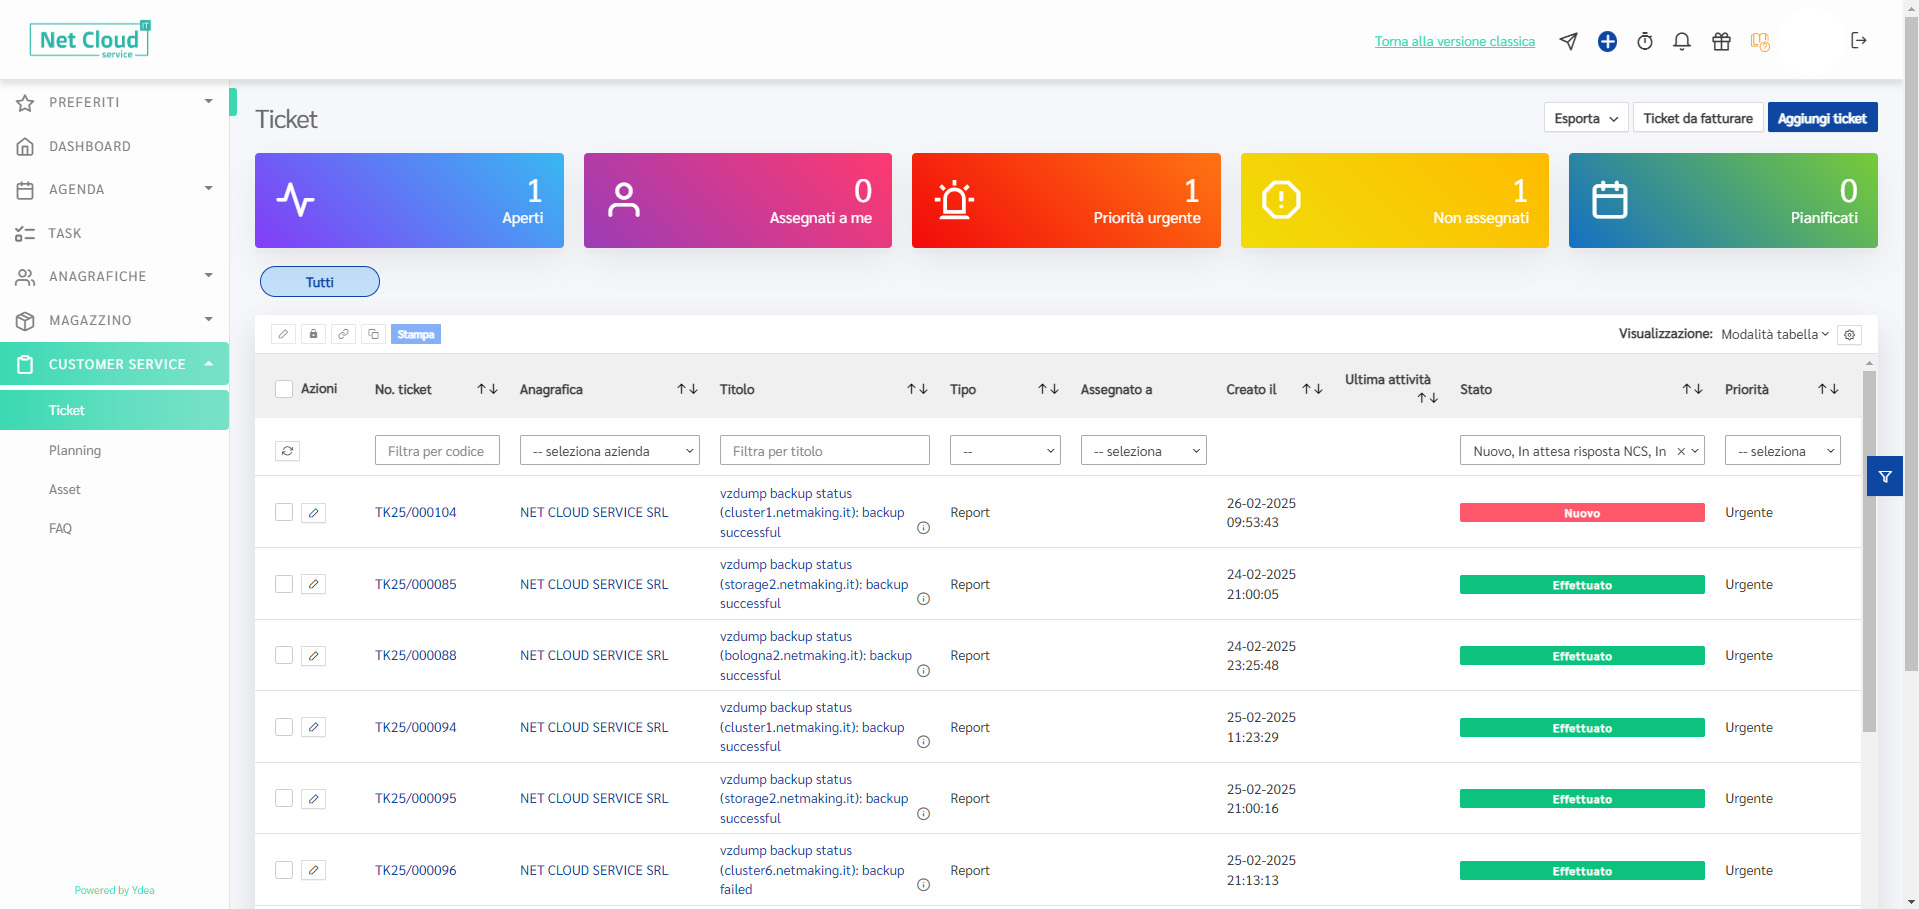Click the Non assegnati yellow card
The width and height of the screenshot is (1919, 909).
coord(1394,200)
